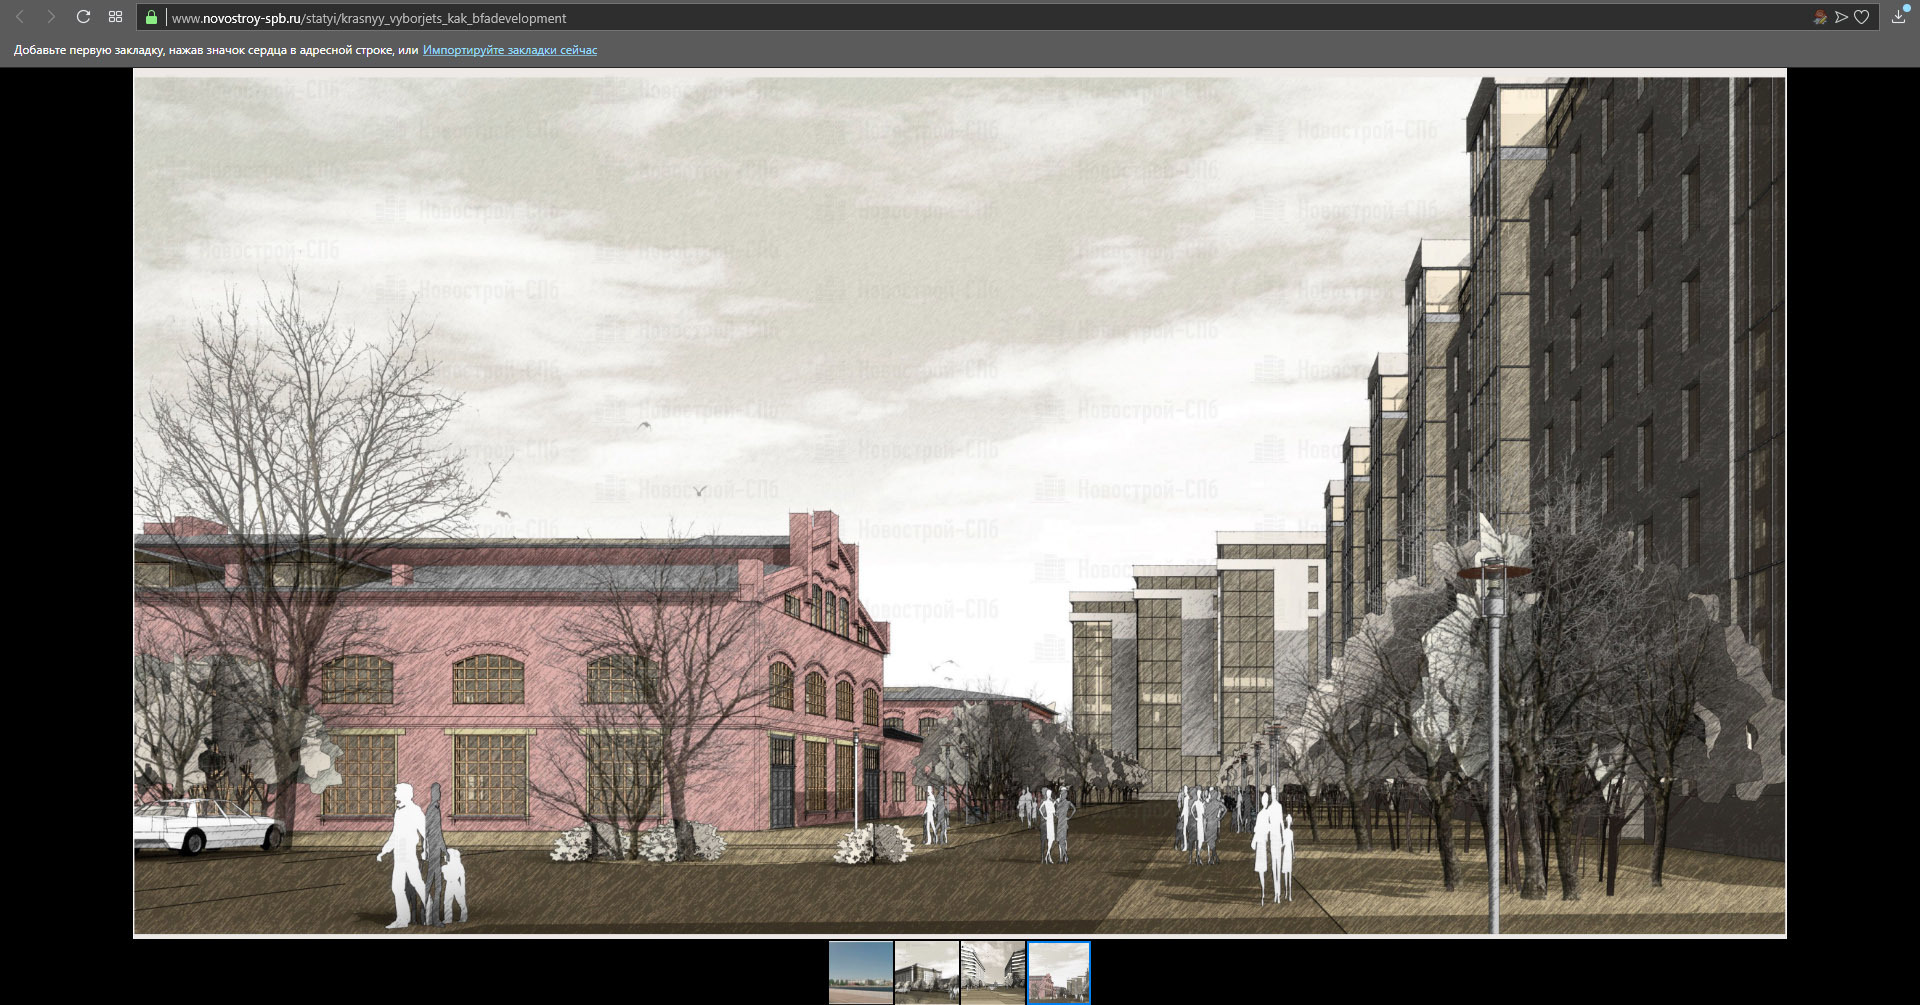1920x1005 pixels.
Task: Reload the current page
Action: [83, 17]
